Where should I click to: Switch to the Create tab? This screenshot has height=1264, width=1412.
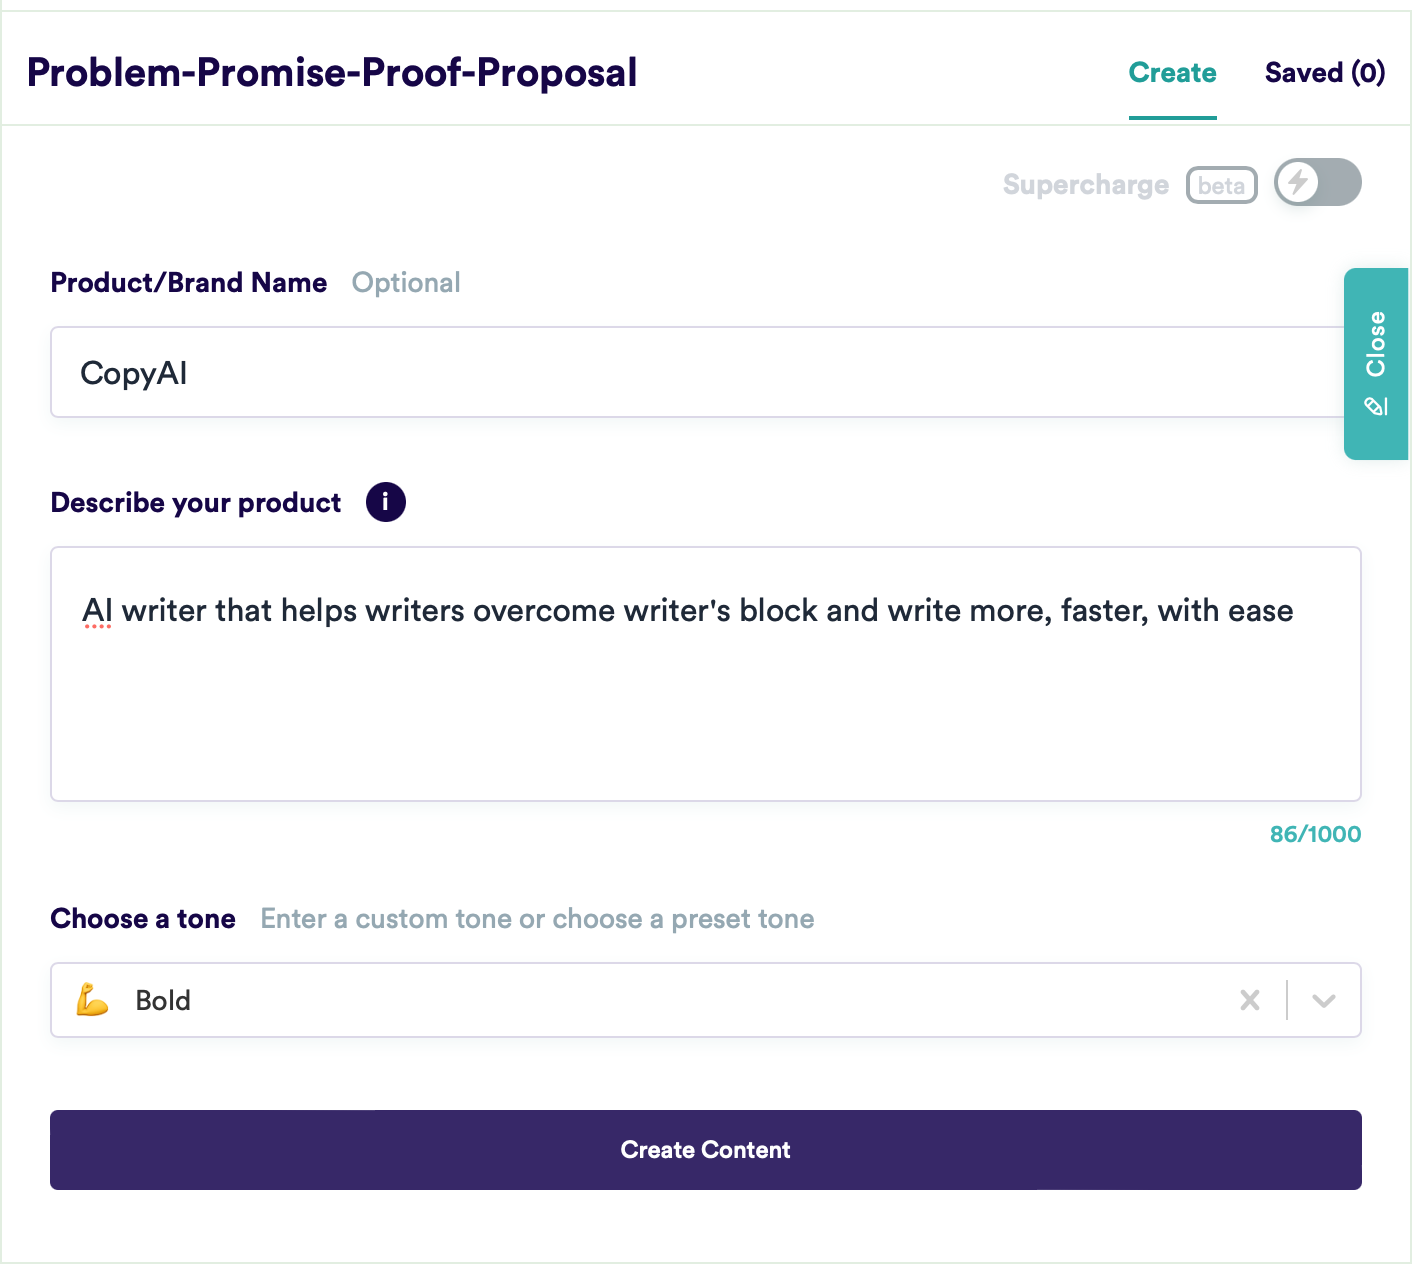(x=1172, y=73)
